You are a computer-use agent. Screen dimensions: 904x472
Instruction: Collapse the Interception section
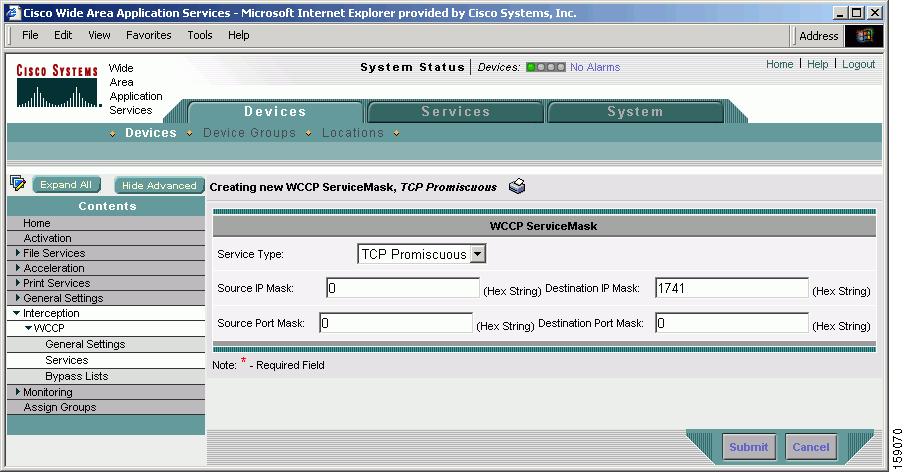tap(17, 312)
